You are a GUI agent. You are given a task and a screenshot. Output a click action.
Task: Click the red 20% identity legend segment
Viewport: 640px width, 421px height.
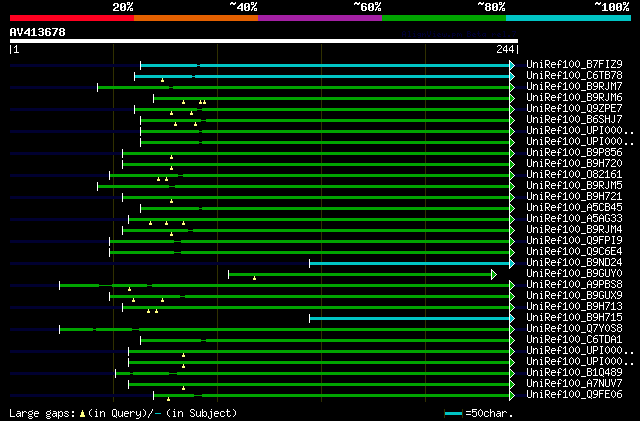[72, 18]
